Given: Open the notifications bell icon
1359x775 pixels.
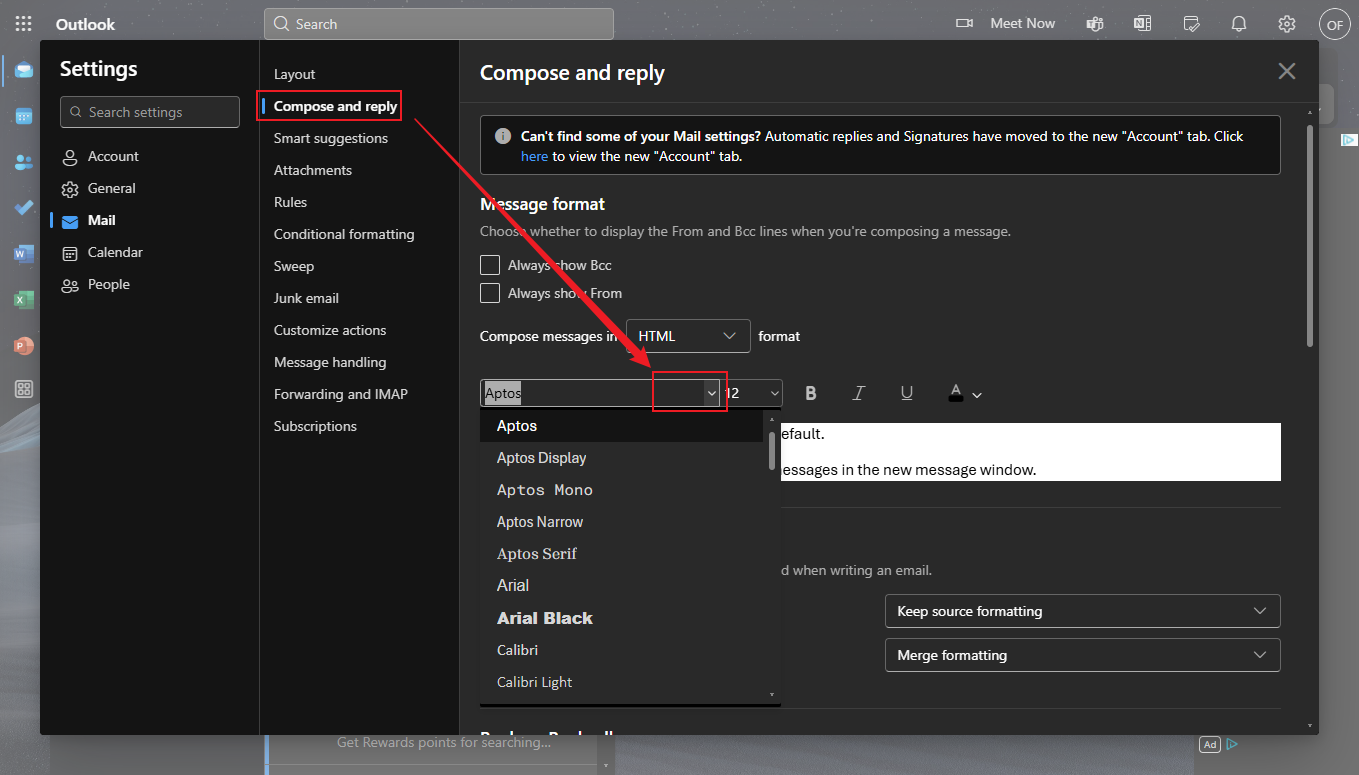Looking at the screenshot, I should (1239, 24).
